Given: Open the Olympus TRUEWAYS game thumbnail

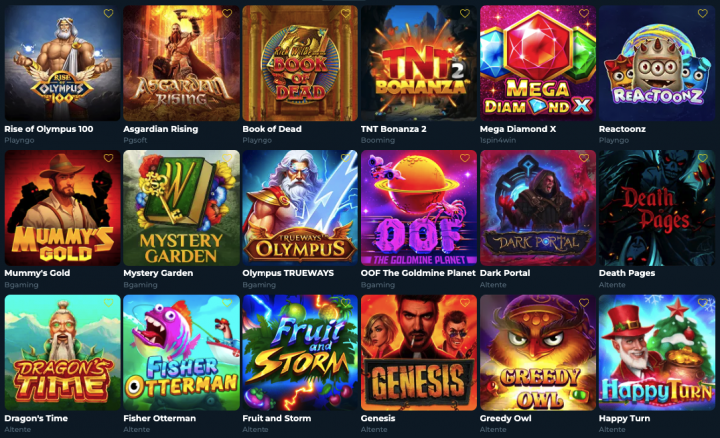Looking at the screenshot, I should point(300,208).
